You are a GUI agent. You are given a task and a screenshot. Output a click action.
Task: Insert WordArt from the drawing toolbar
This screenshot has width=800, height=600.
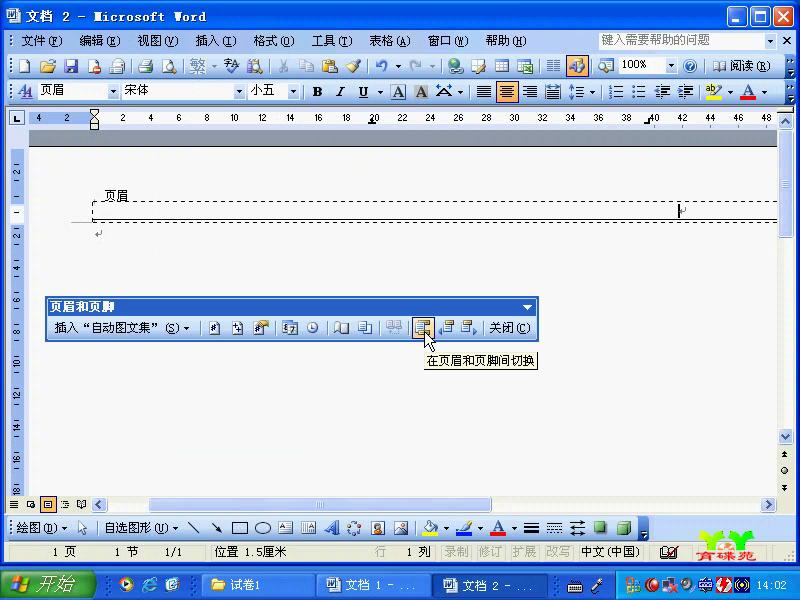tap(332, 528)
